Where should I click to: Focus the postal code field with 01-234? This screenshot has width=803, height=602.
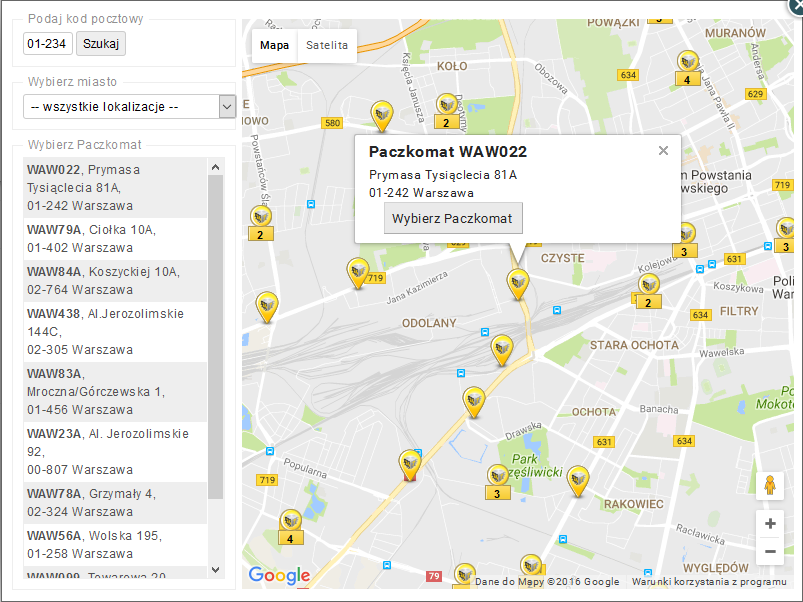[x=48, y=44]
